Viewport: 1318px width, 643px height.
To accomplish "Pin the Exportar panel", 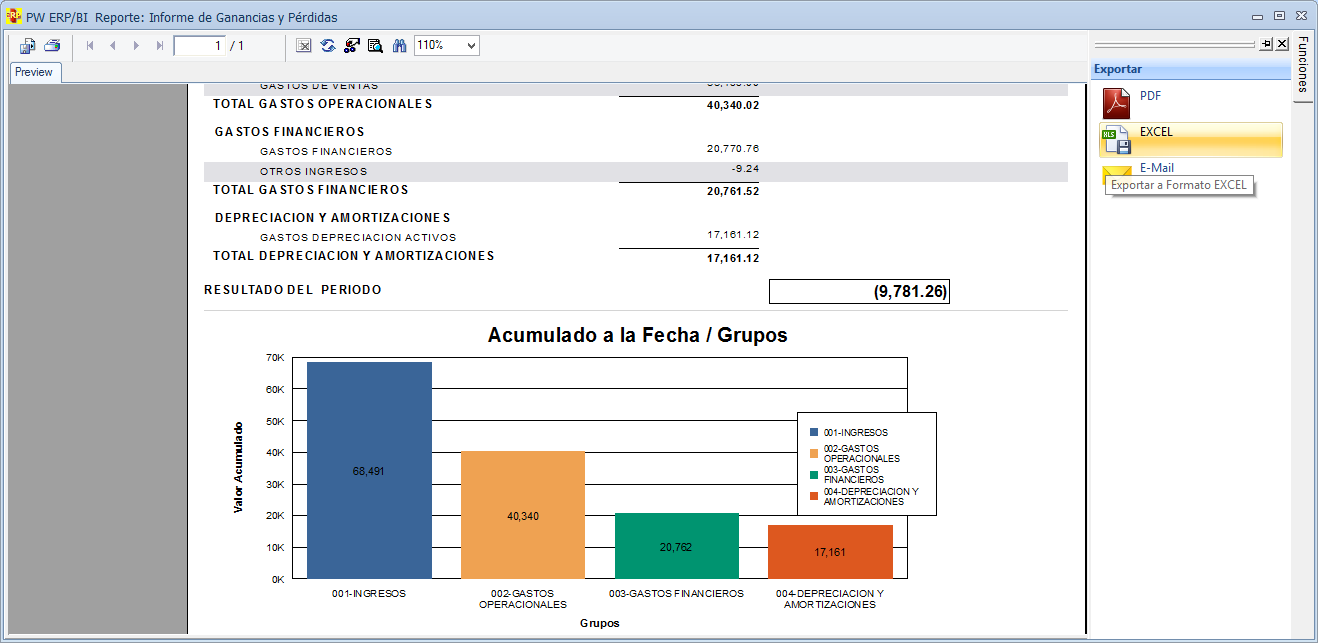I will pos(1266,44).
